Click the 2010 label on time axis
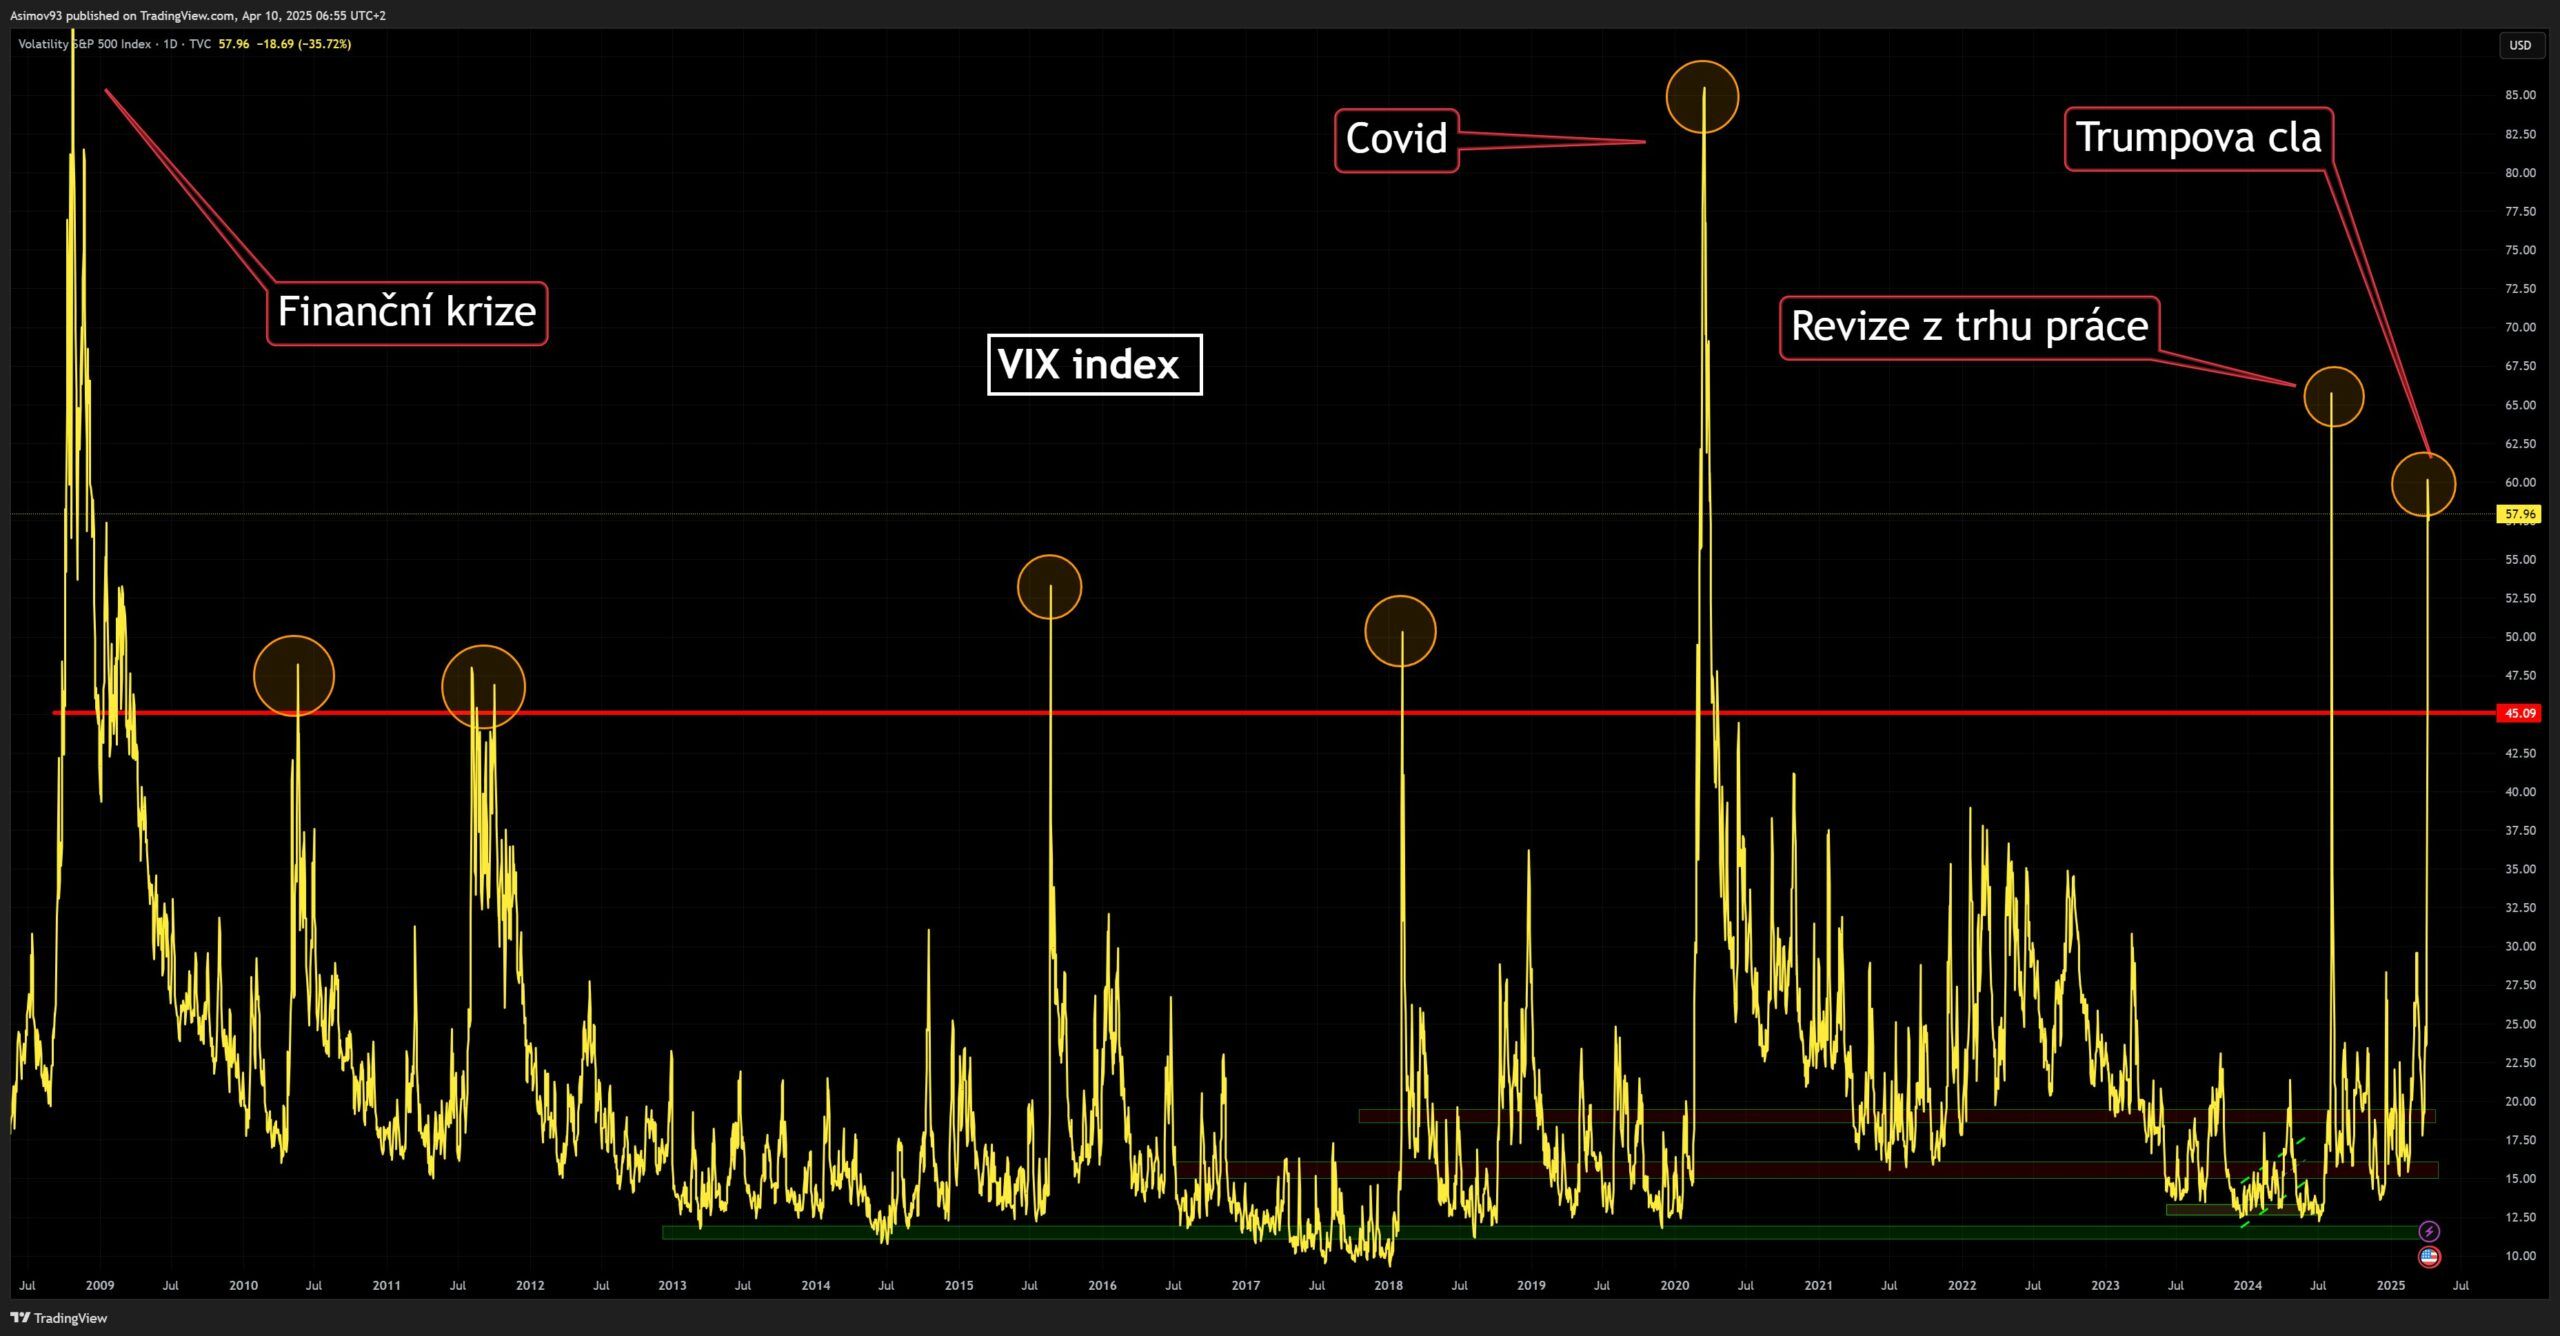The image size is (2560, 1336). pyautogui.click(x=243, y=1286)
